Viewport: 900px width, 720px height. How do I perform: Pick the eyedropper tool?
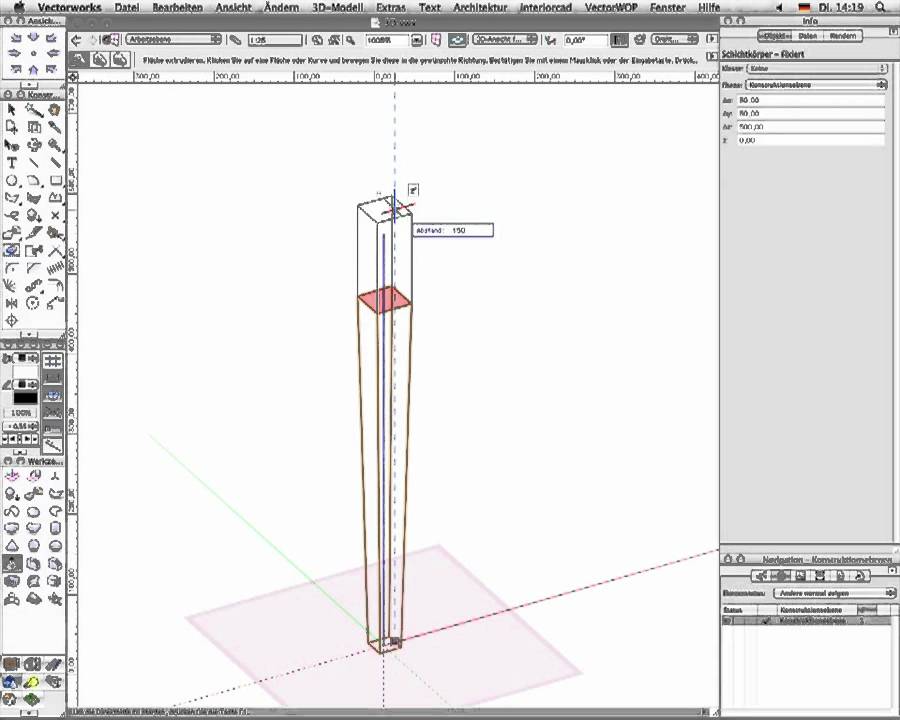(x=55, y=126)
